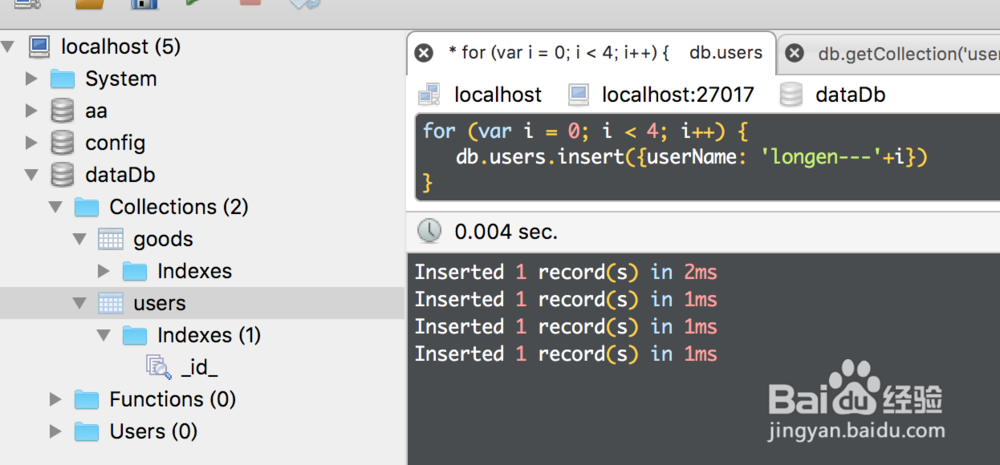
Task: Click the goods collection table icon
Action: pos(110,239)
